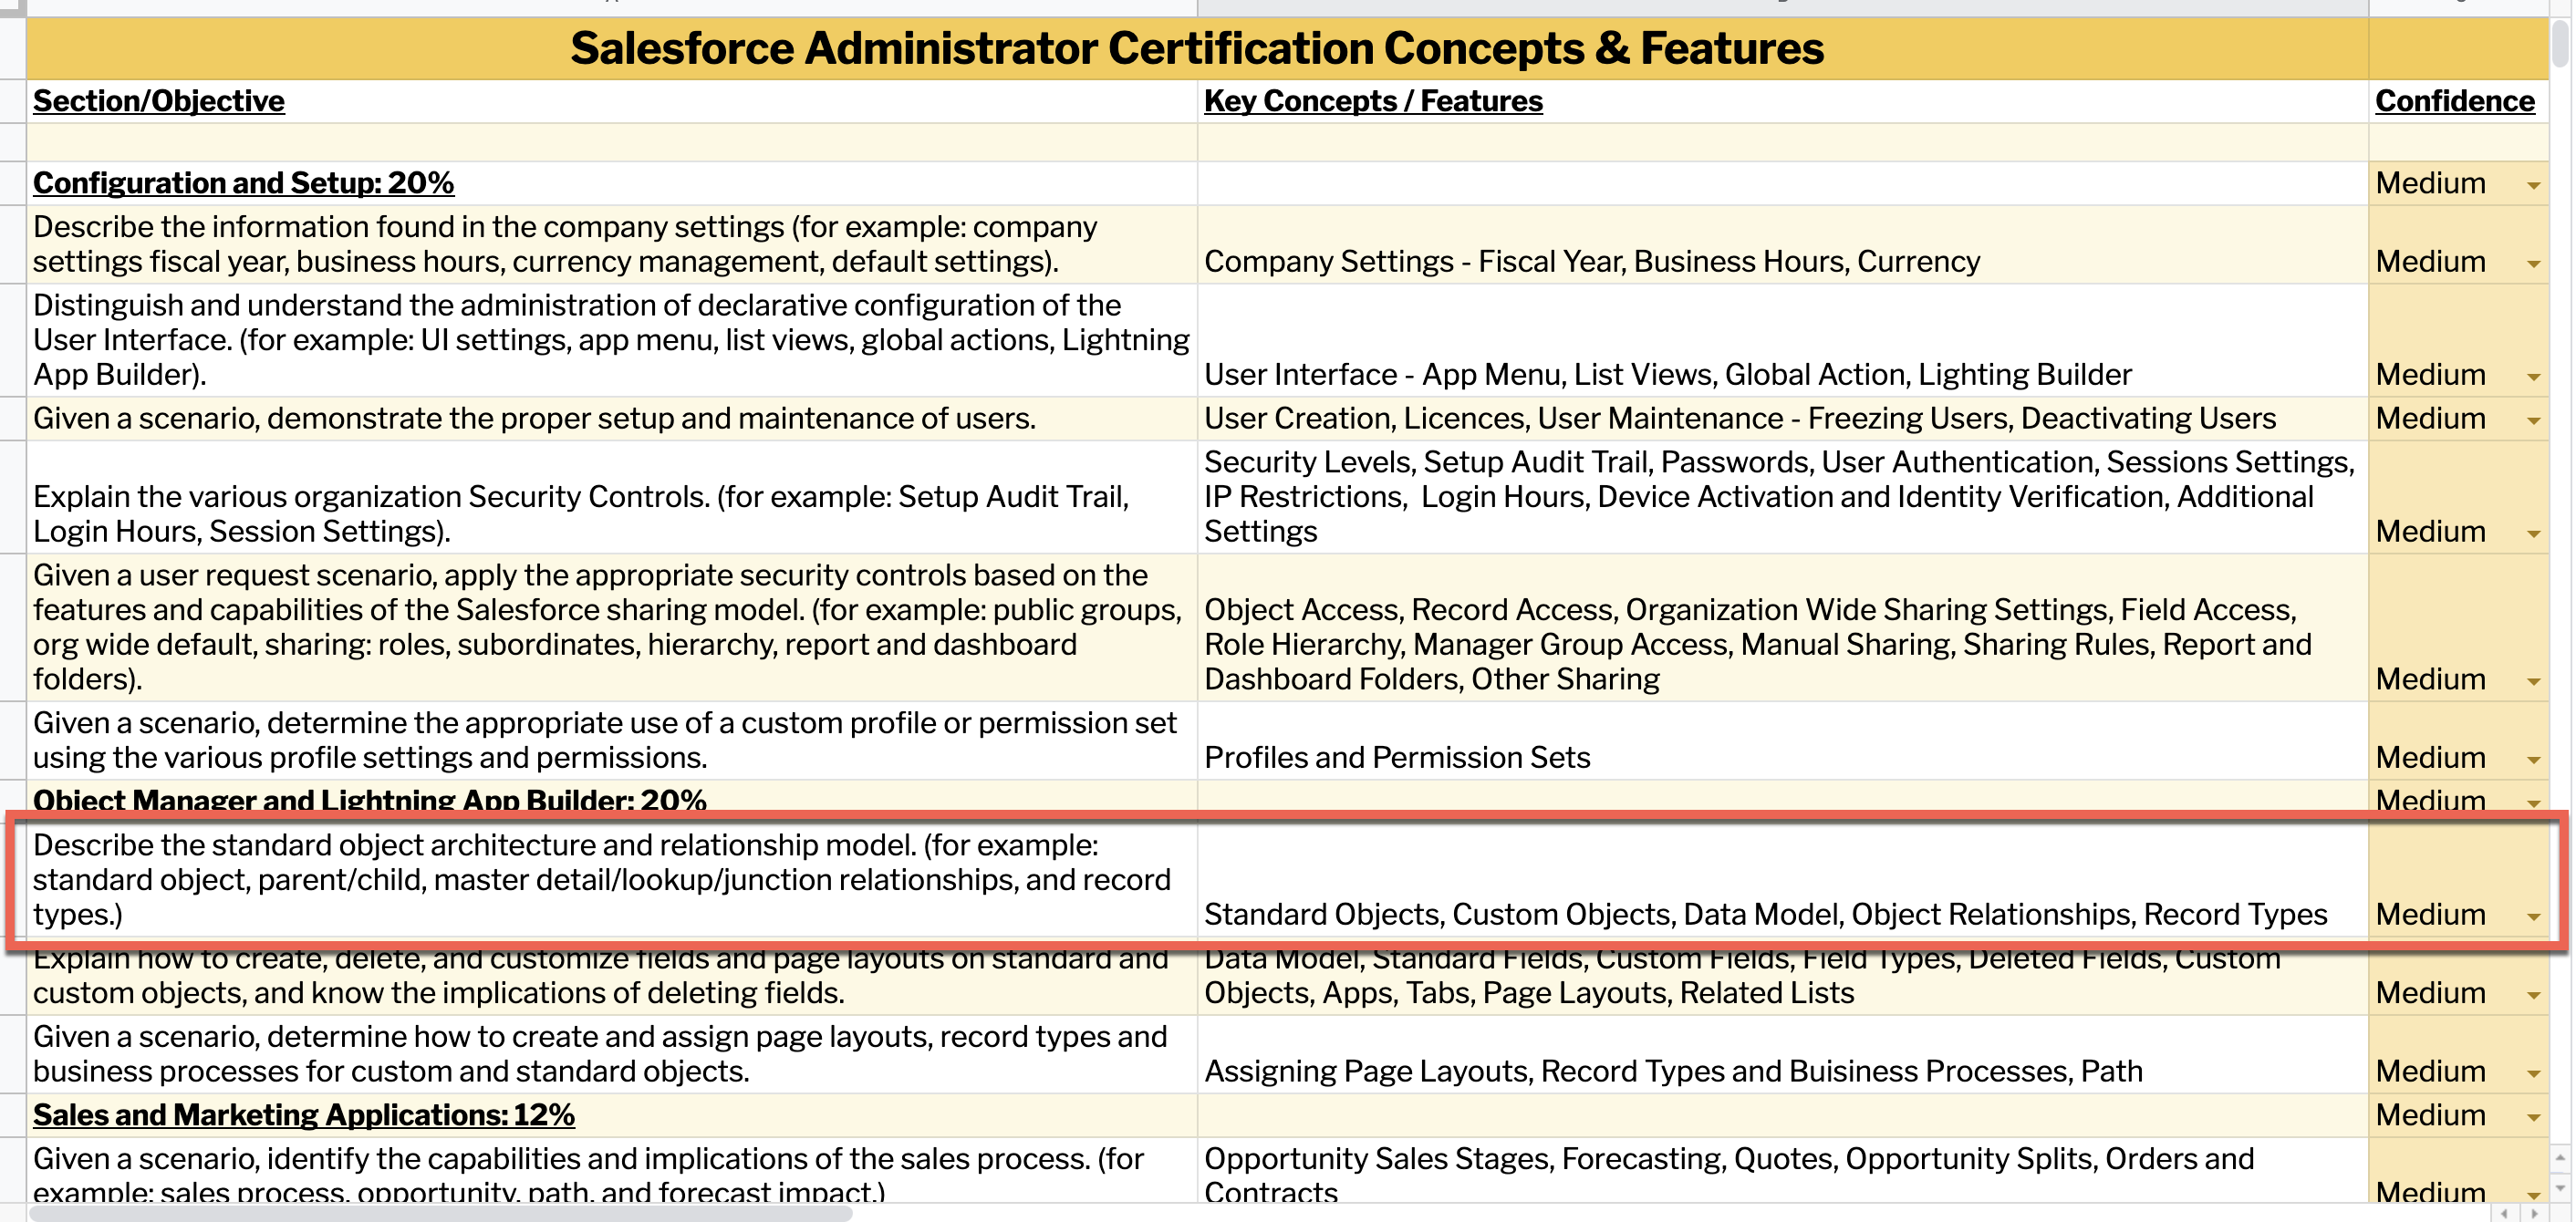Select cell 'Given a user request scenario, apply'
This screenshot has width=2576, height=1222.
[612, 628]
